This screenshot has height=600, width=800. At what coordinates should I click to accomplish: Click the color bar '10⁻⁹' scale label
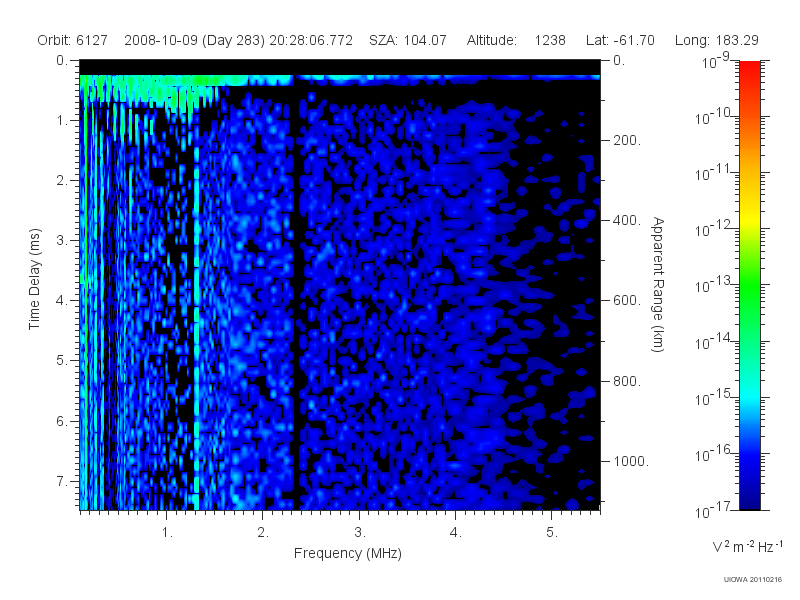point(716,62)
